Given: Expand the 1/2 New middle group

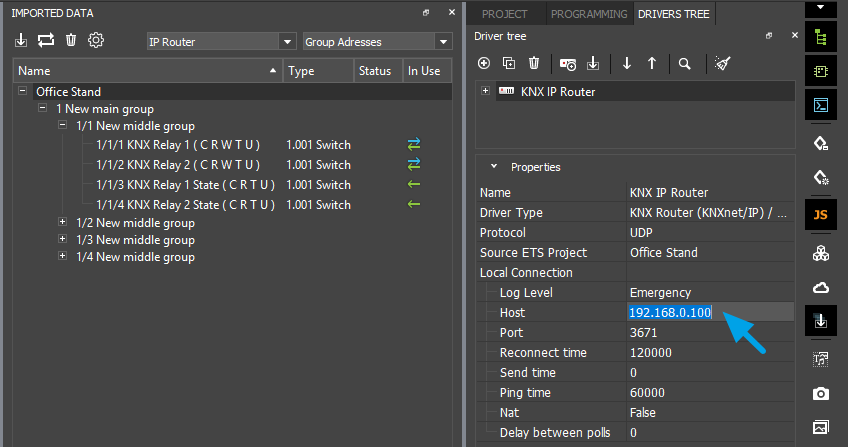Looking at the screenshot, I should point(63,222).
